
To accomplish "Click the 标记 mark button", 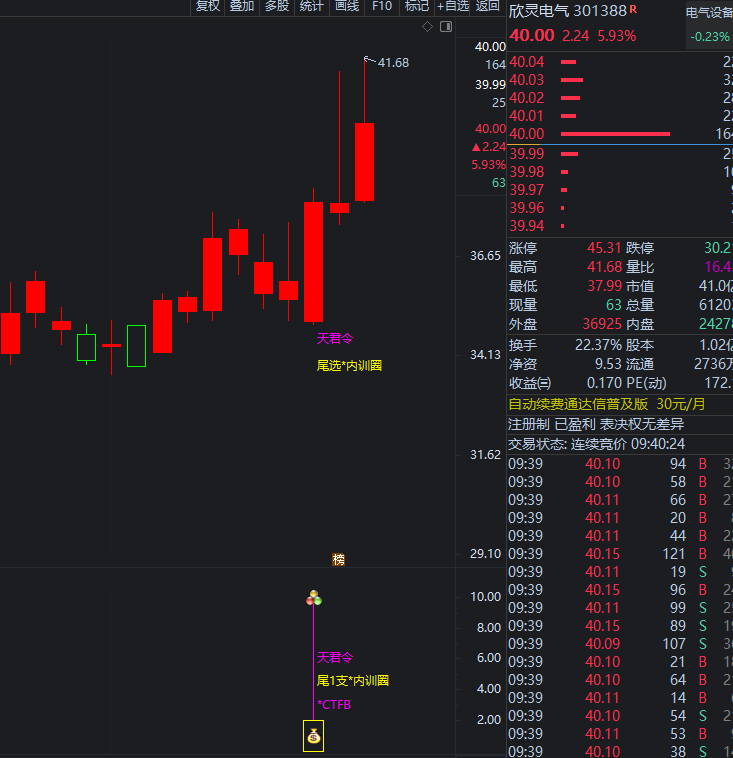I will [416, 6].
